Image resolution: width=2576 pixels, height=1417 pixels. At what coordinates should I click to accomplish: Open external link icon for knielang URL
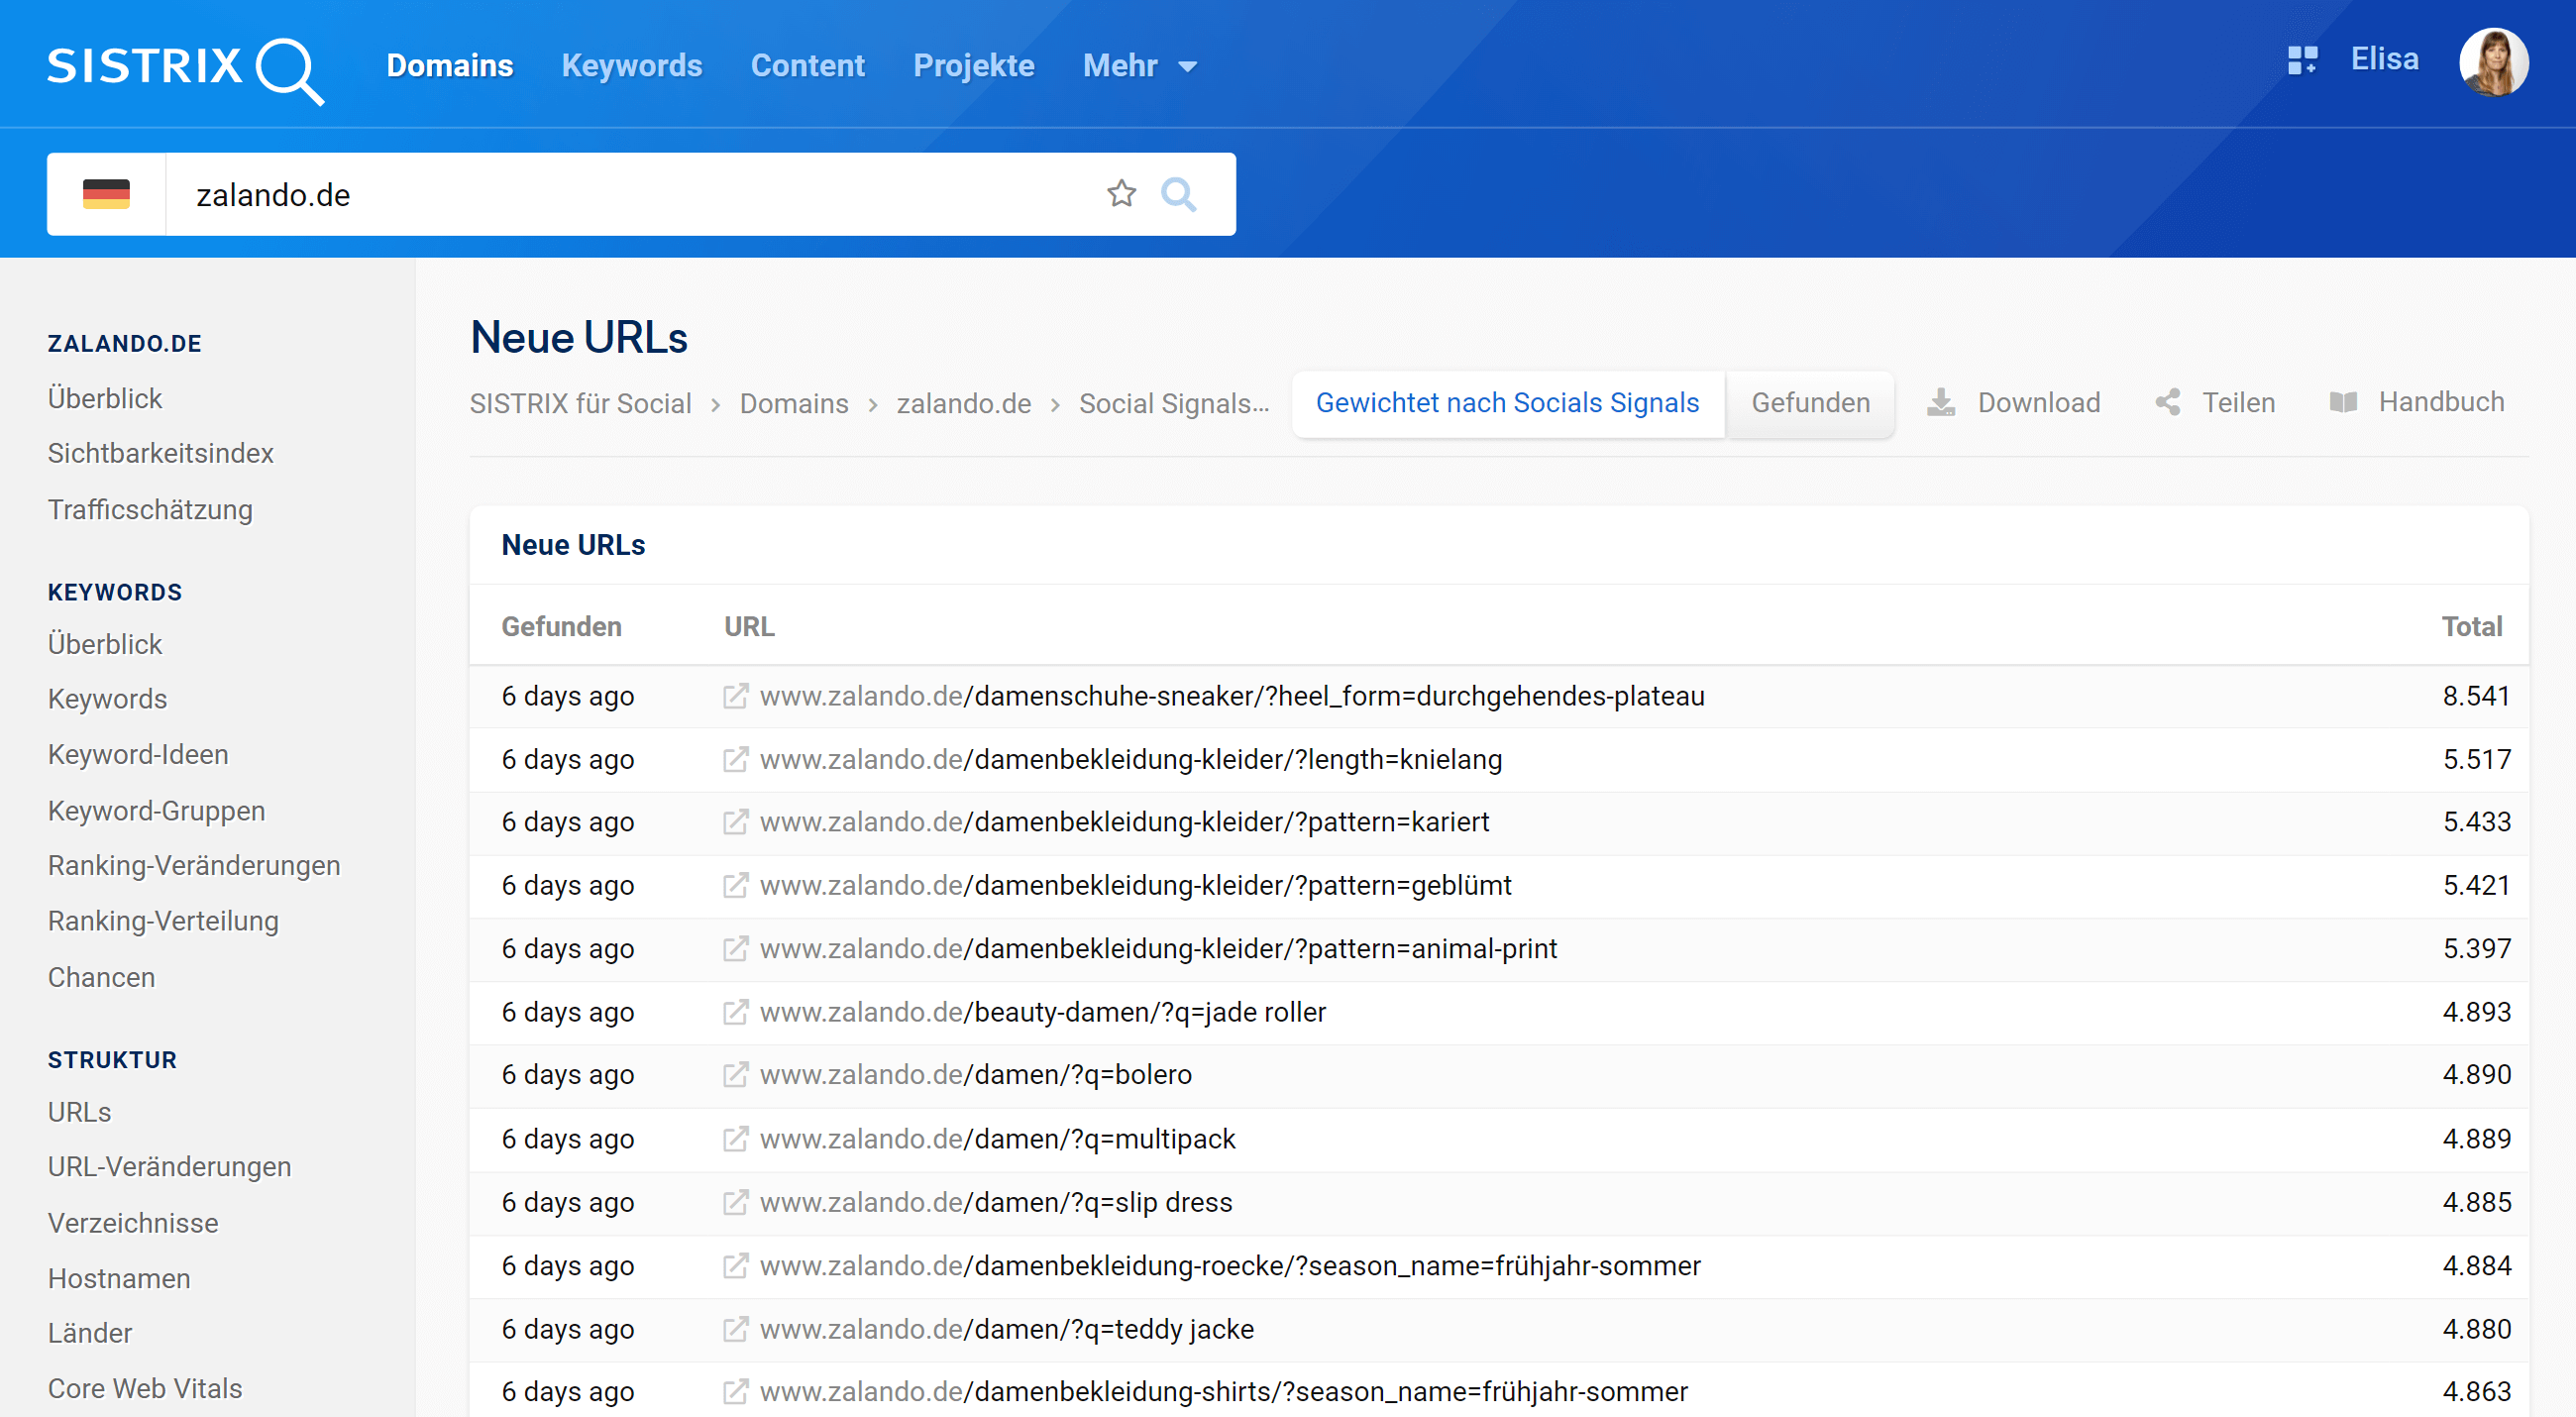point(735,759)
